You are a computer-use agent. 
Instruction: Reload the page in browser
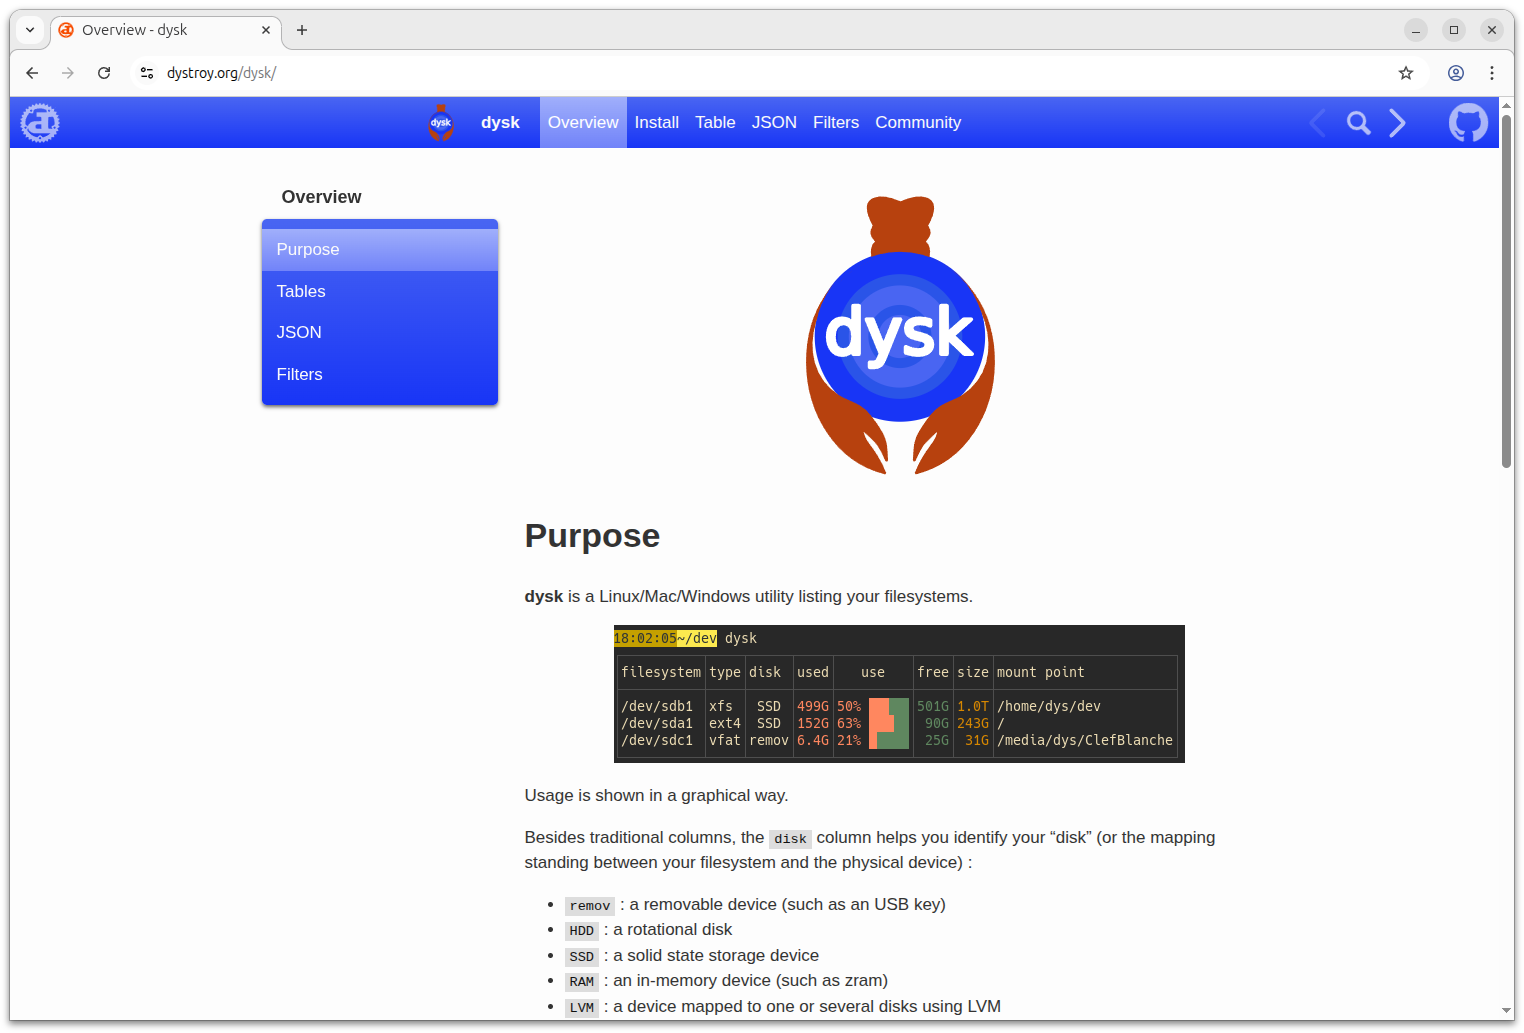point(104,73)
